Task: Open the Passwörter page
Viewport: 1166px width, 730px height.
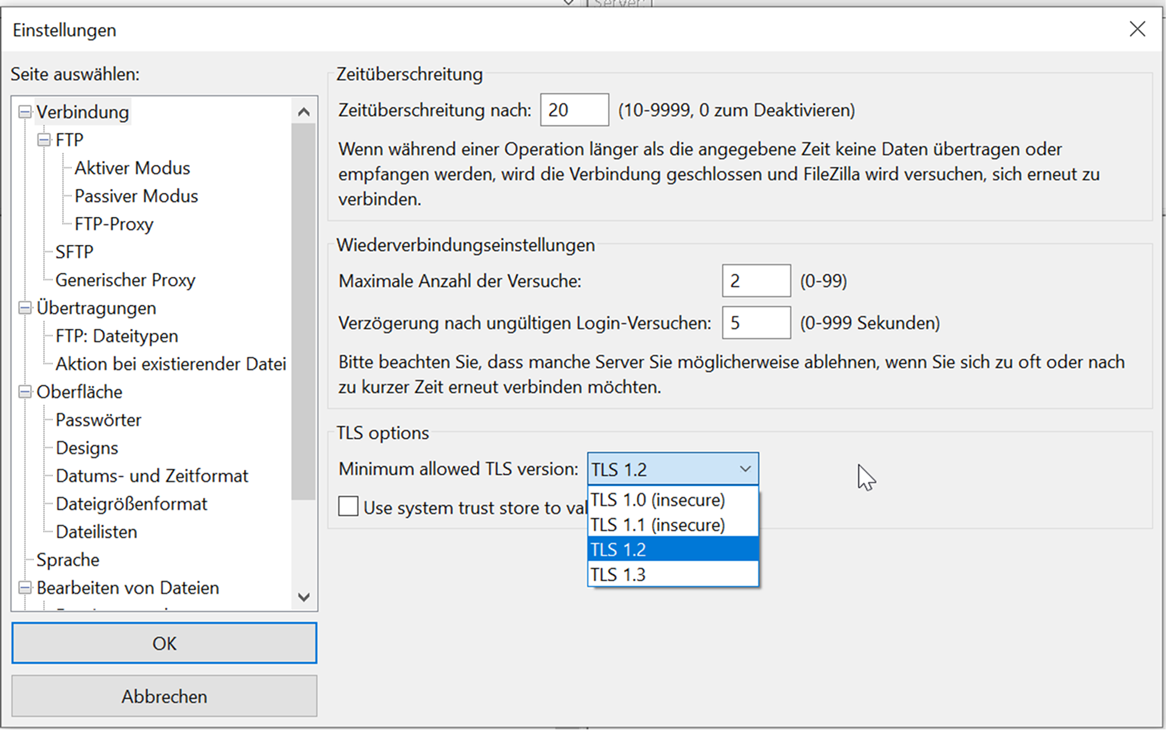Action: tap(98, 420)
